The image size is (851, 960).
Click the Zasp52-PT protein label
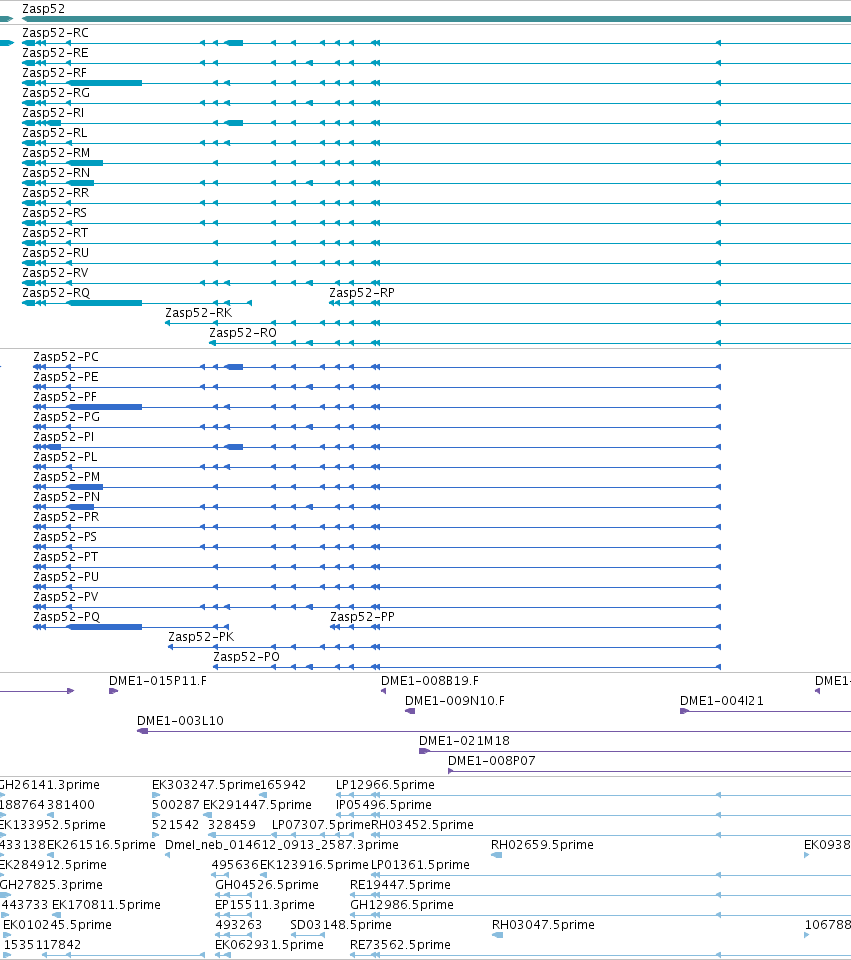[66, 557]
